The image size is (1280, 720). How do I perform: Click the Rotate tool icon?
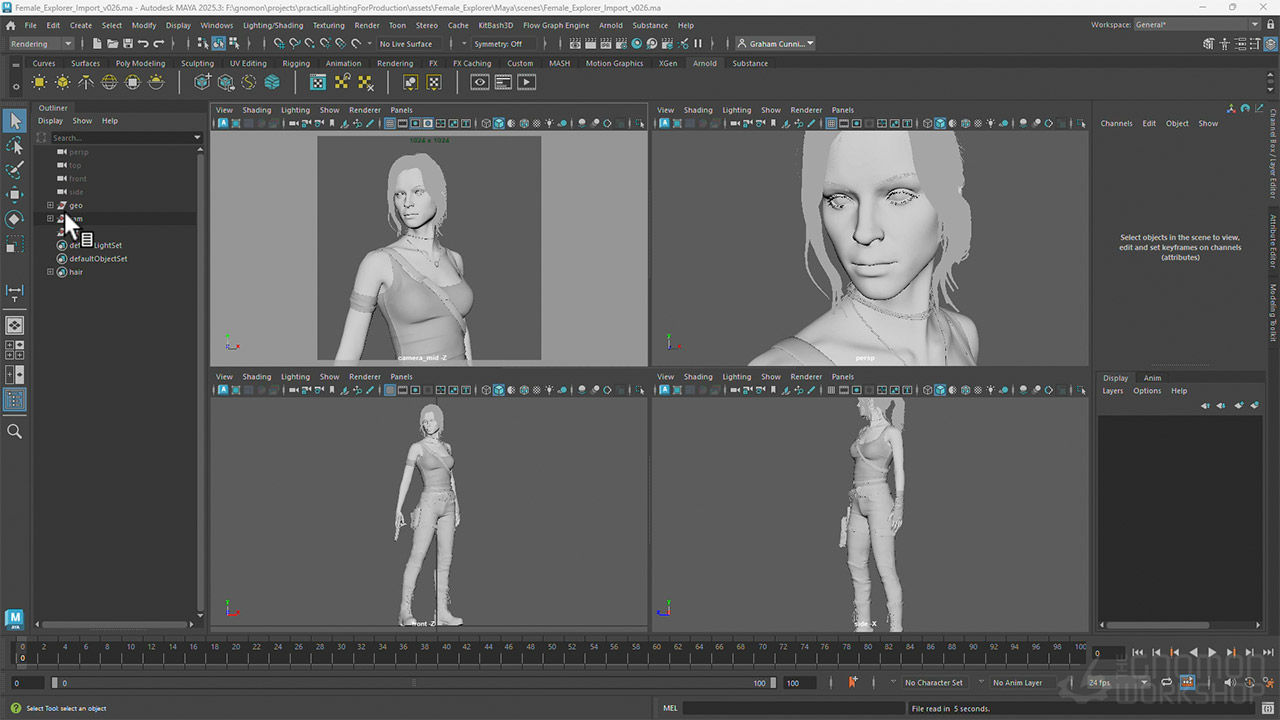tap(14, 219)
